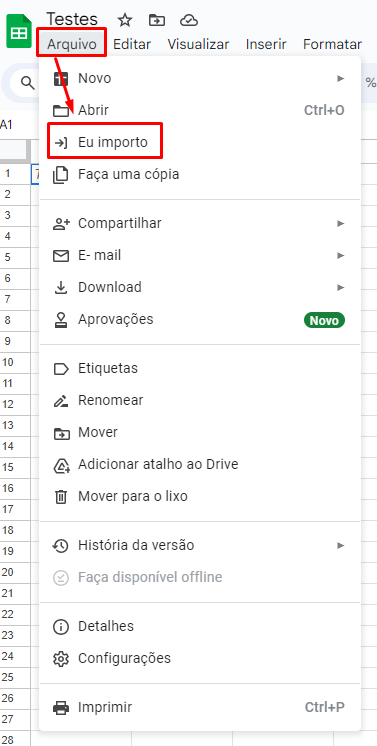Open the Google Sheets home icon
Viewport: 377px width, 746px height.
coord(19,31)
